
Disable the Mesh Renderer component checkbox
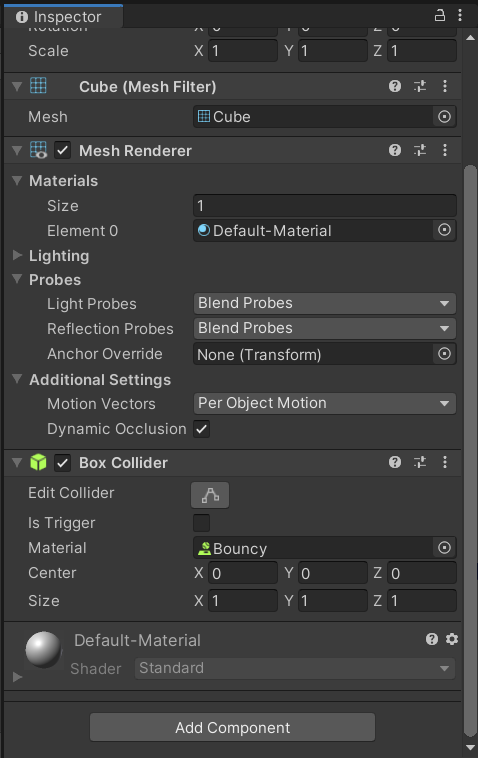[x=62, y=150]
